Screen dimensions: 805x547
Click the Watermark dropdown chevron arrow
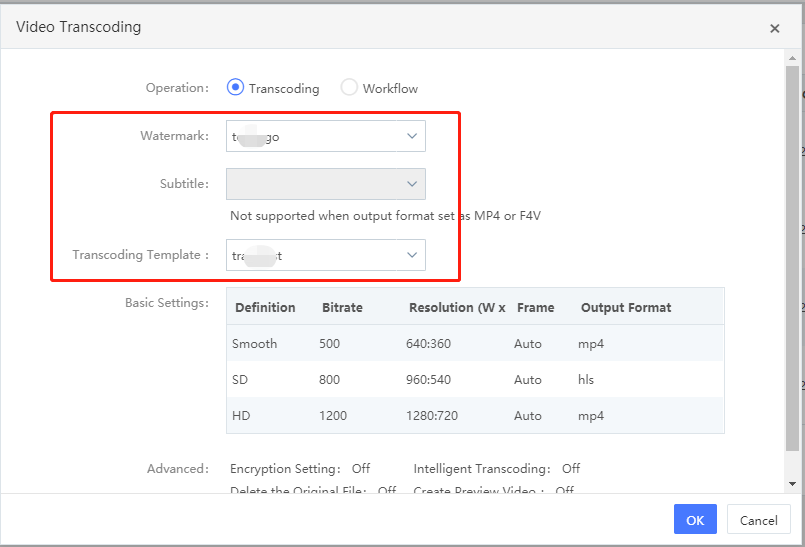[x=412, y=136]
